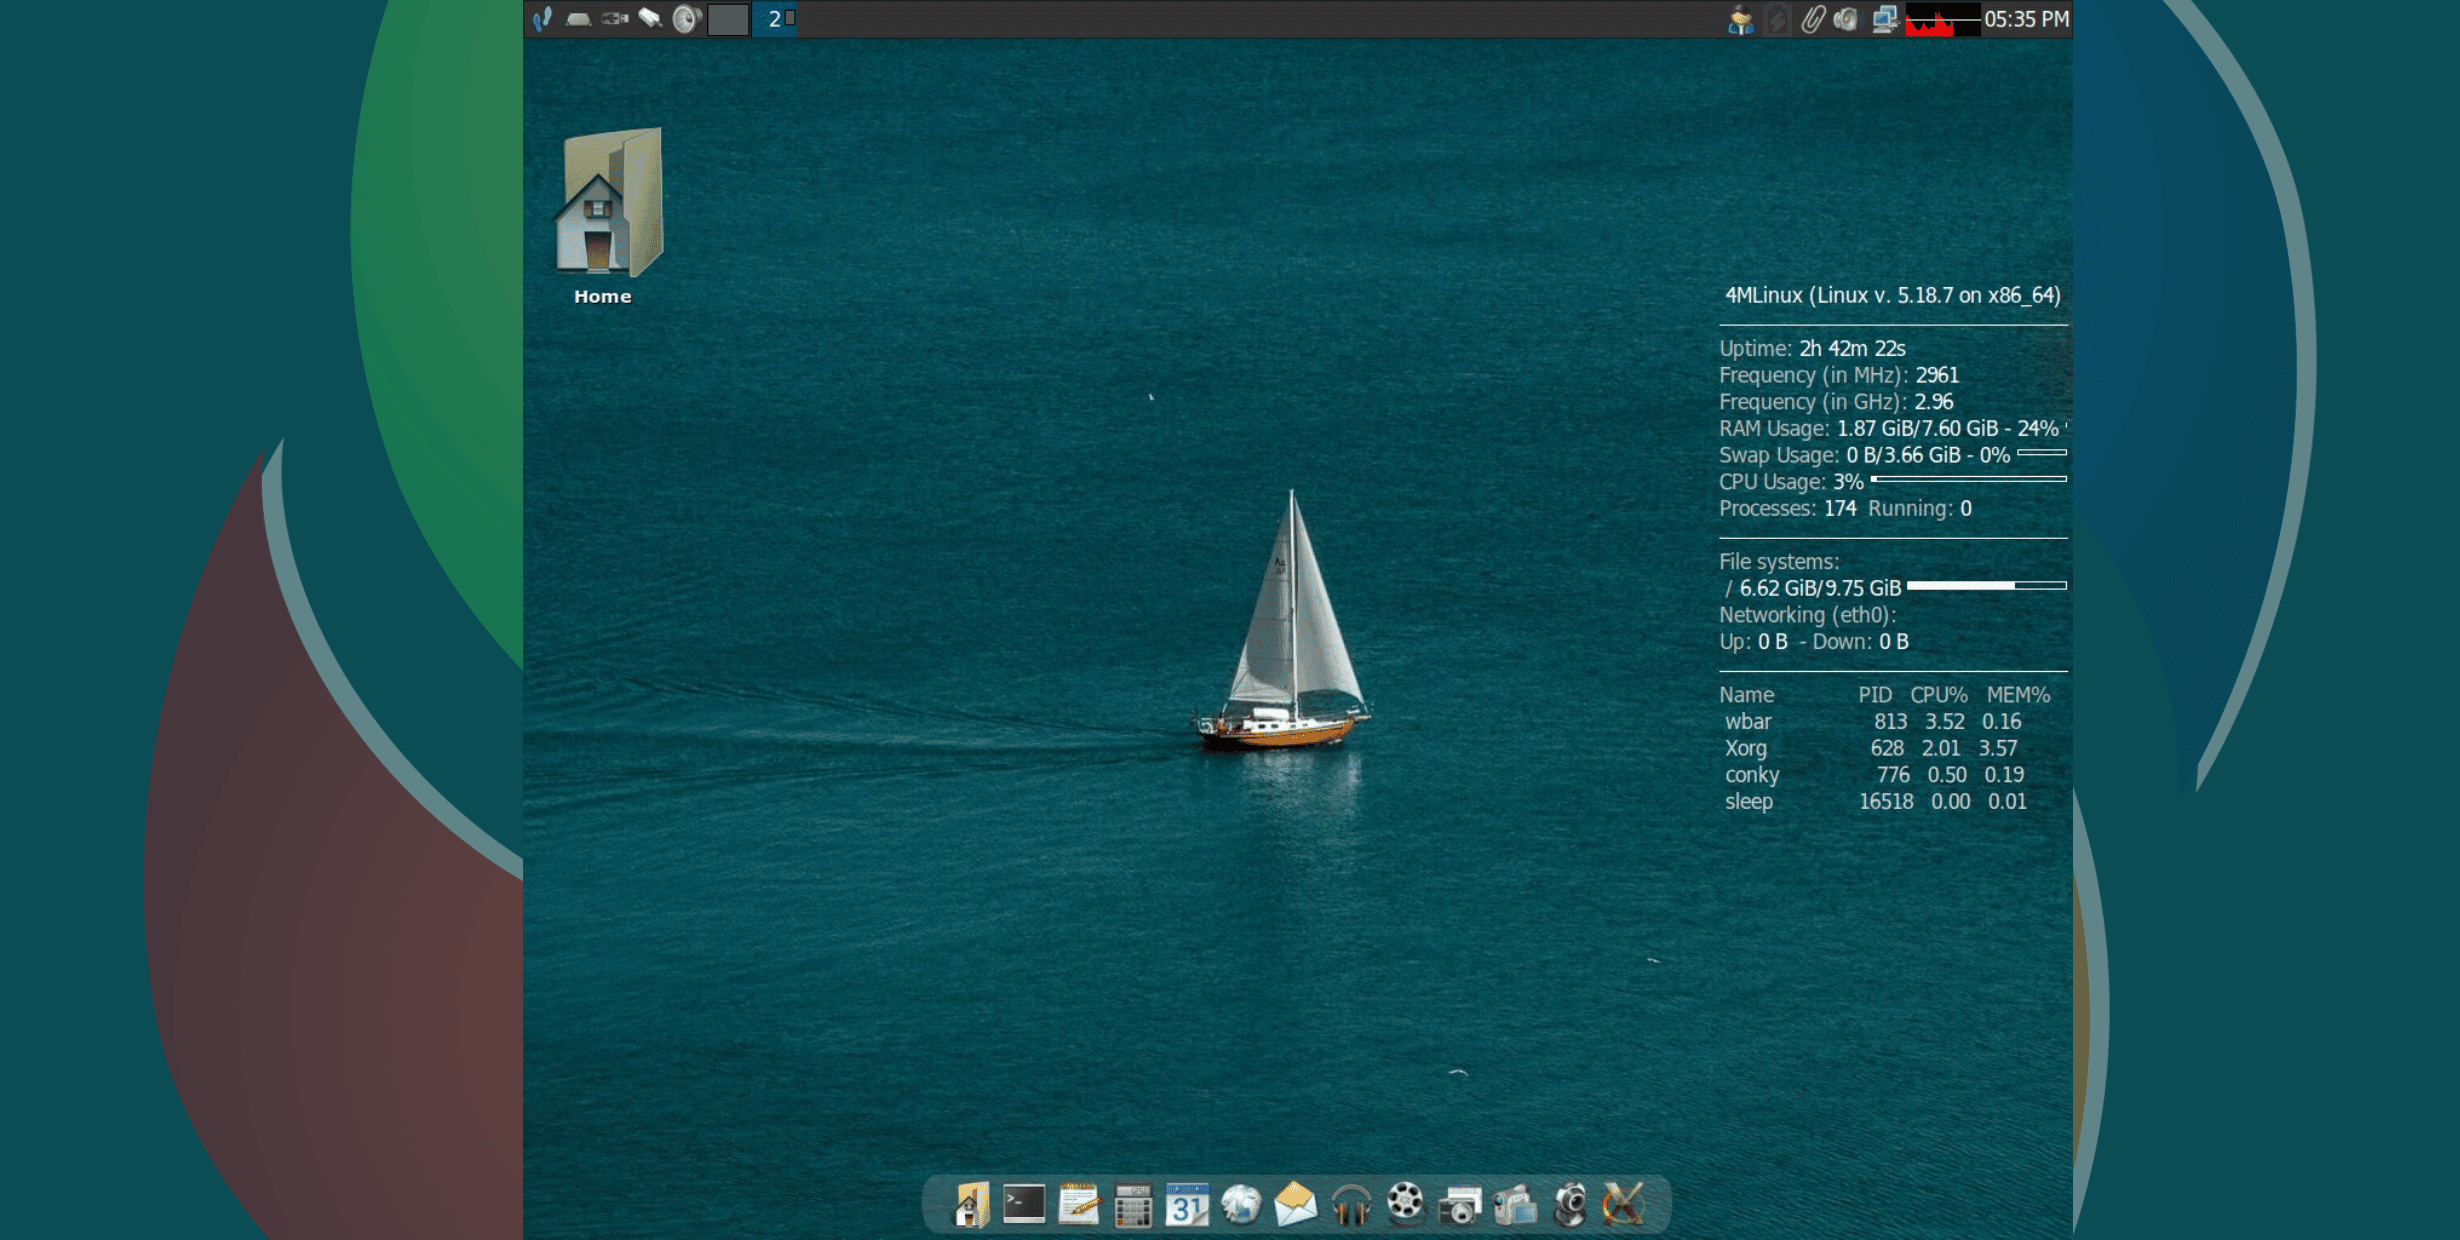Click the lightning bolt power tray icon
2460x1240 pixels.
(1777, 19)
